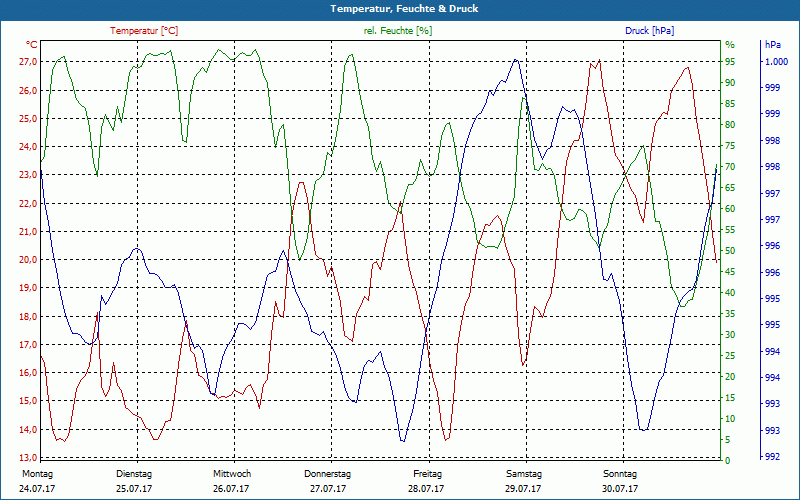800x500 pixels.
Task: Click the blue 'hPa' unit label
Action: pos(773,45)
